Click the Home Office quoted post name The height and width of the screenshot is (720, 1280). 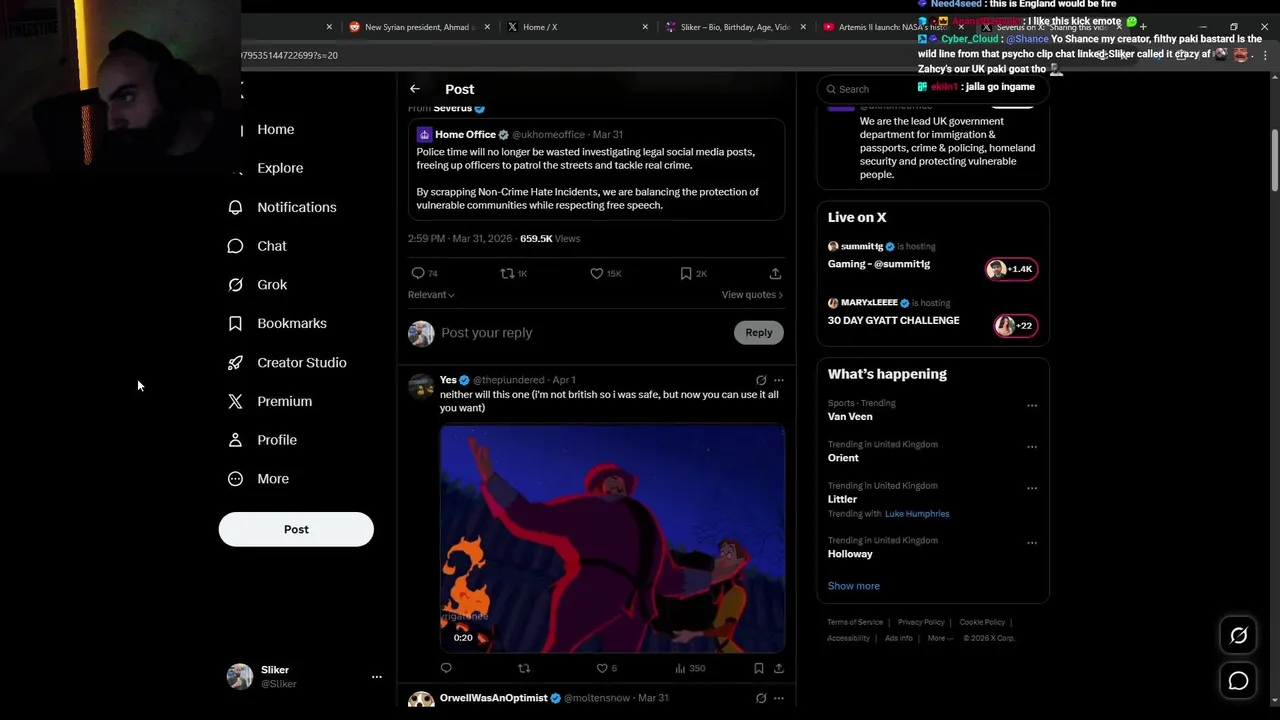(465, 134)
